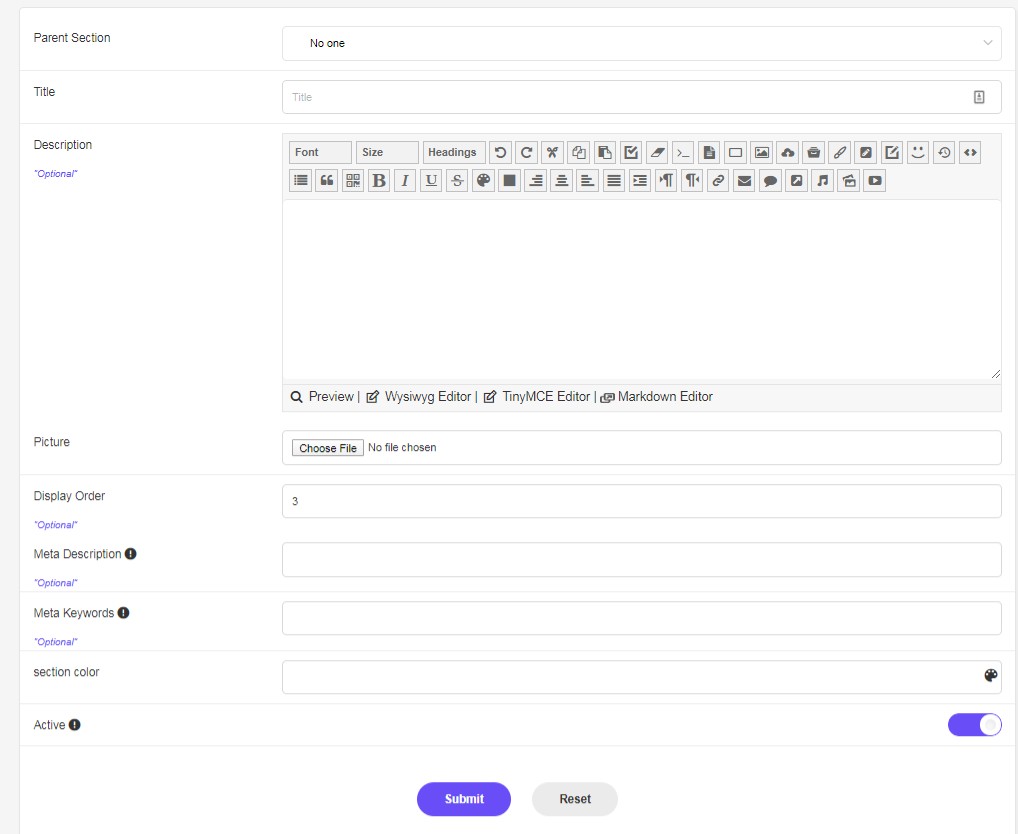The height and width of the screenshot is (834, 1018).
Task: Open the Headings dropdown
Action: tap(454, 153)
